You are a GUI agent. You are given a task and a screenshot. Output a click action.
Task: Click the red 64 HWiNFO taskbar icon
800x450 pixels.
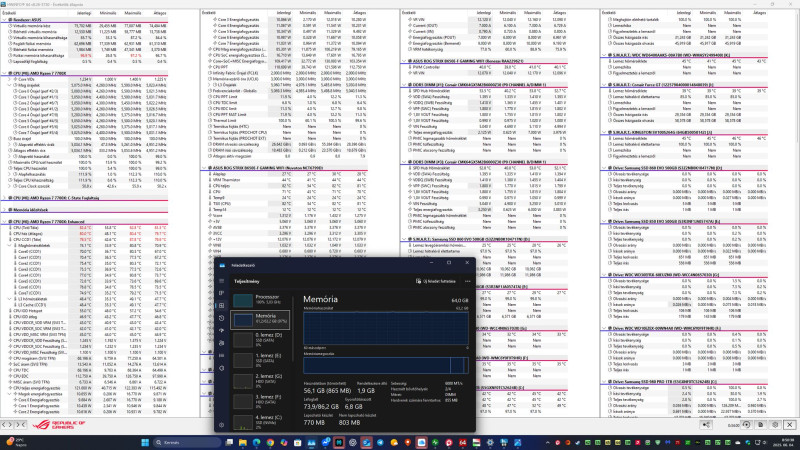(x=463, y=442)
